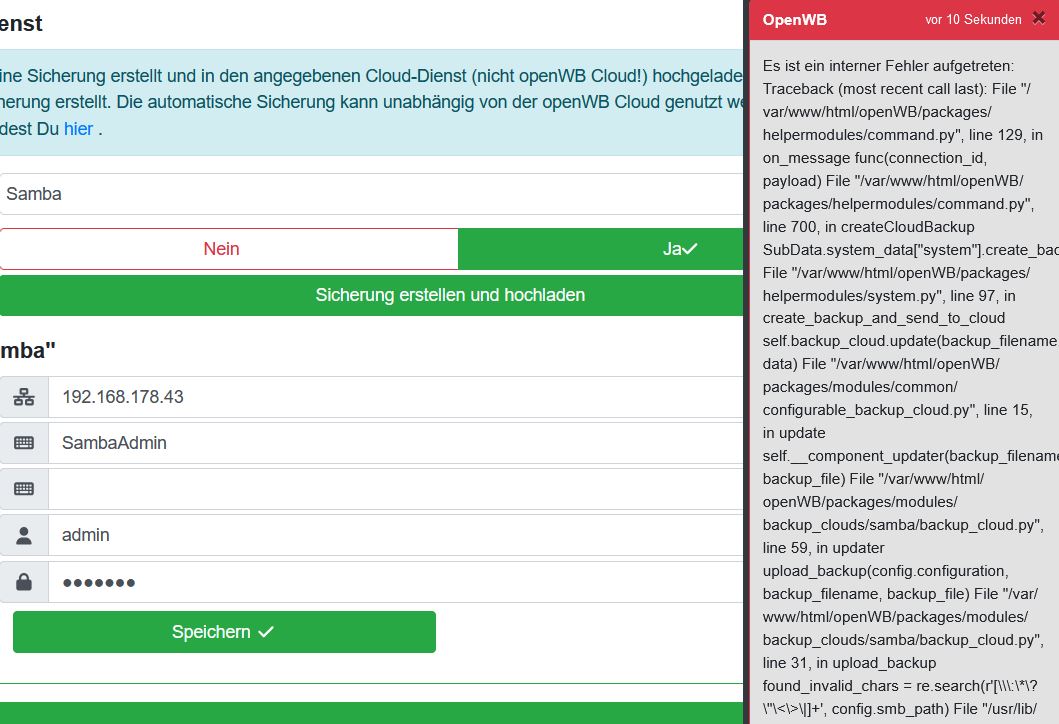This screenshot has height=724, width=1059.
Task: Click the empty path input field
Action: click(x=396, y=489)
